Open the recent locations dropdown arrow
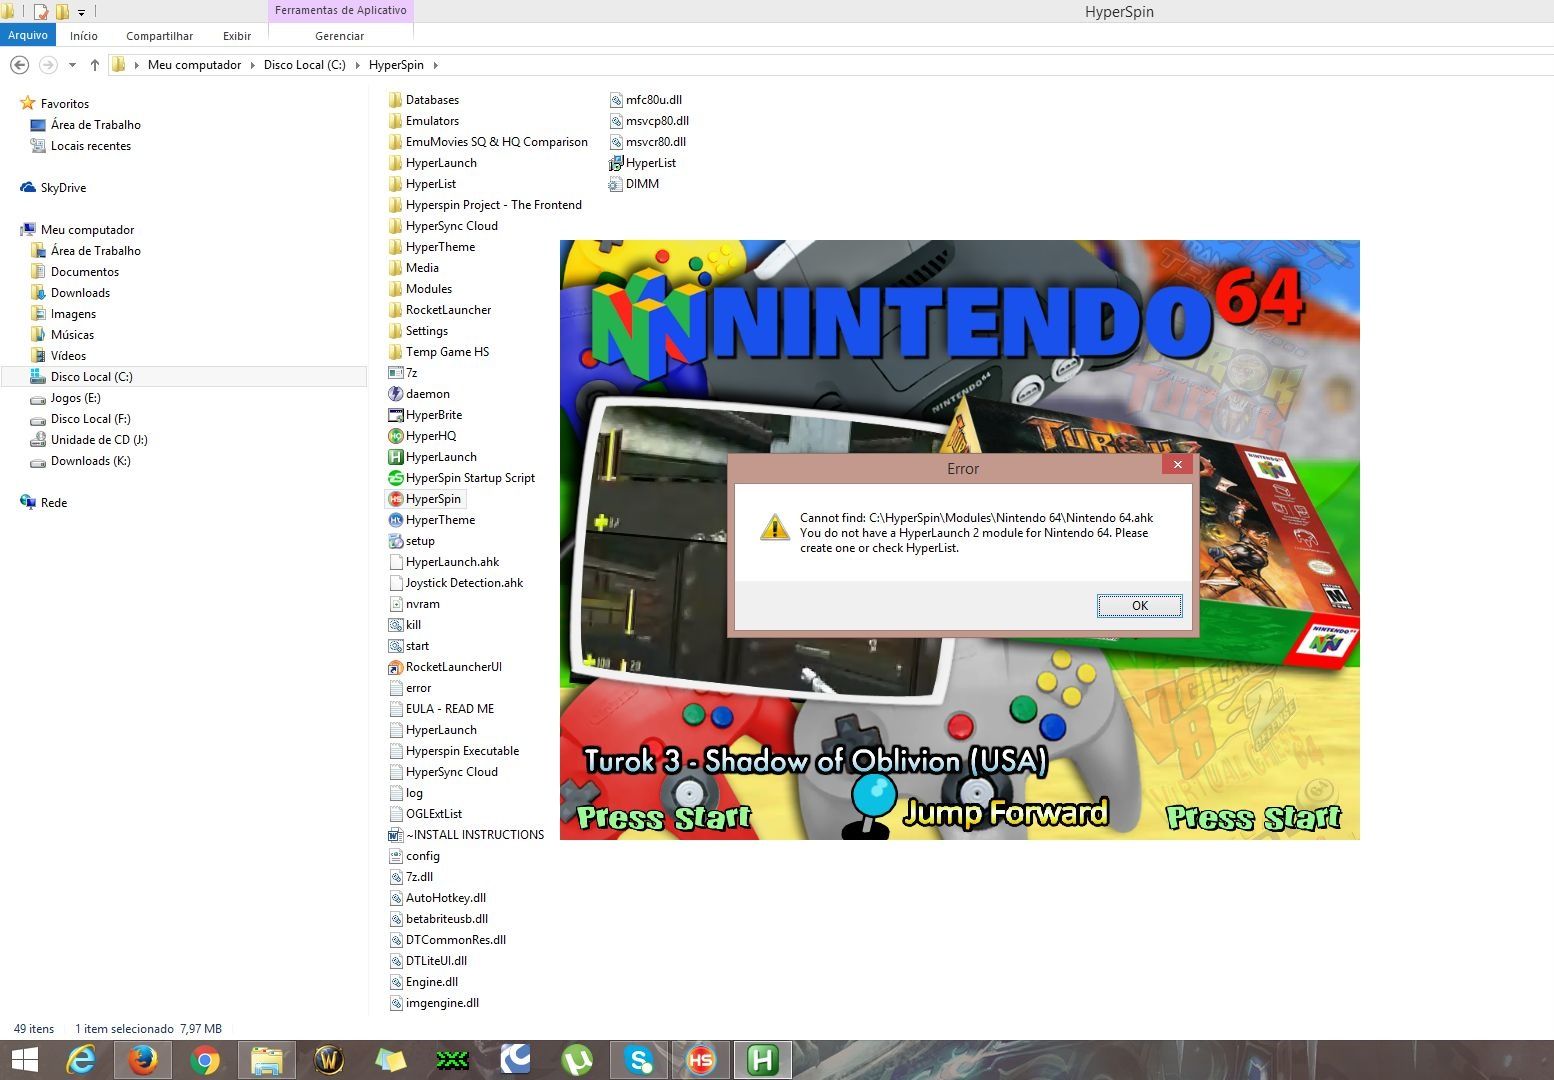1554x1080 pixels. tap(72, 65)
